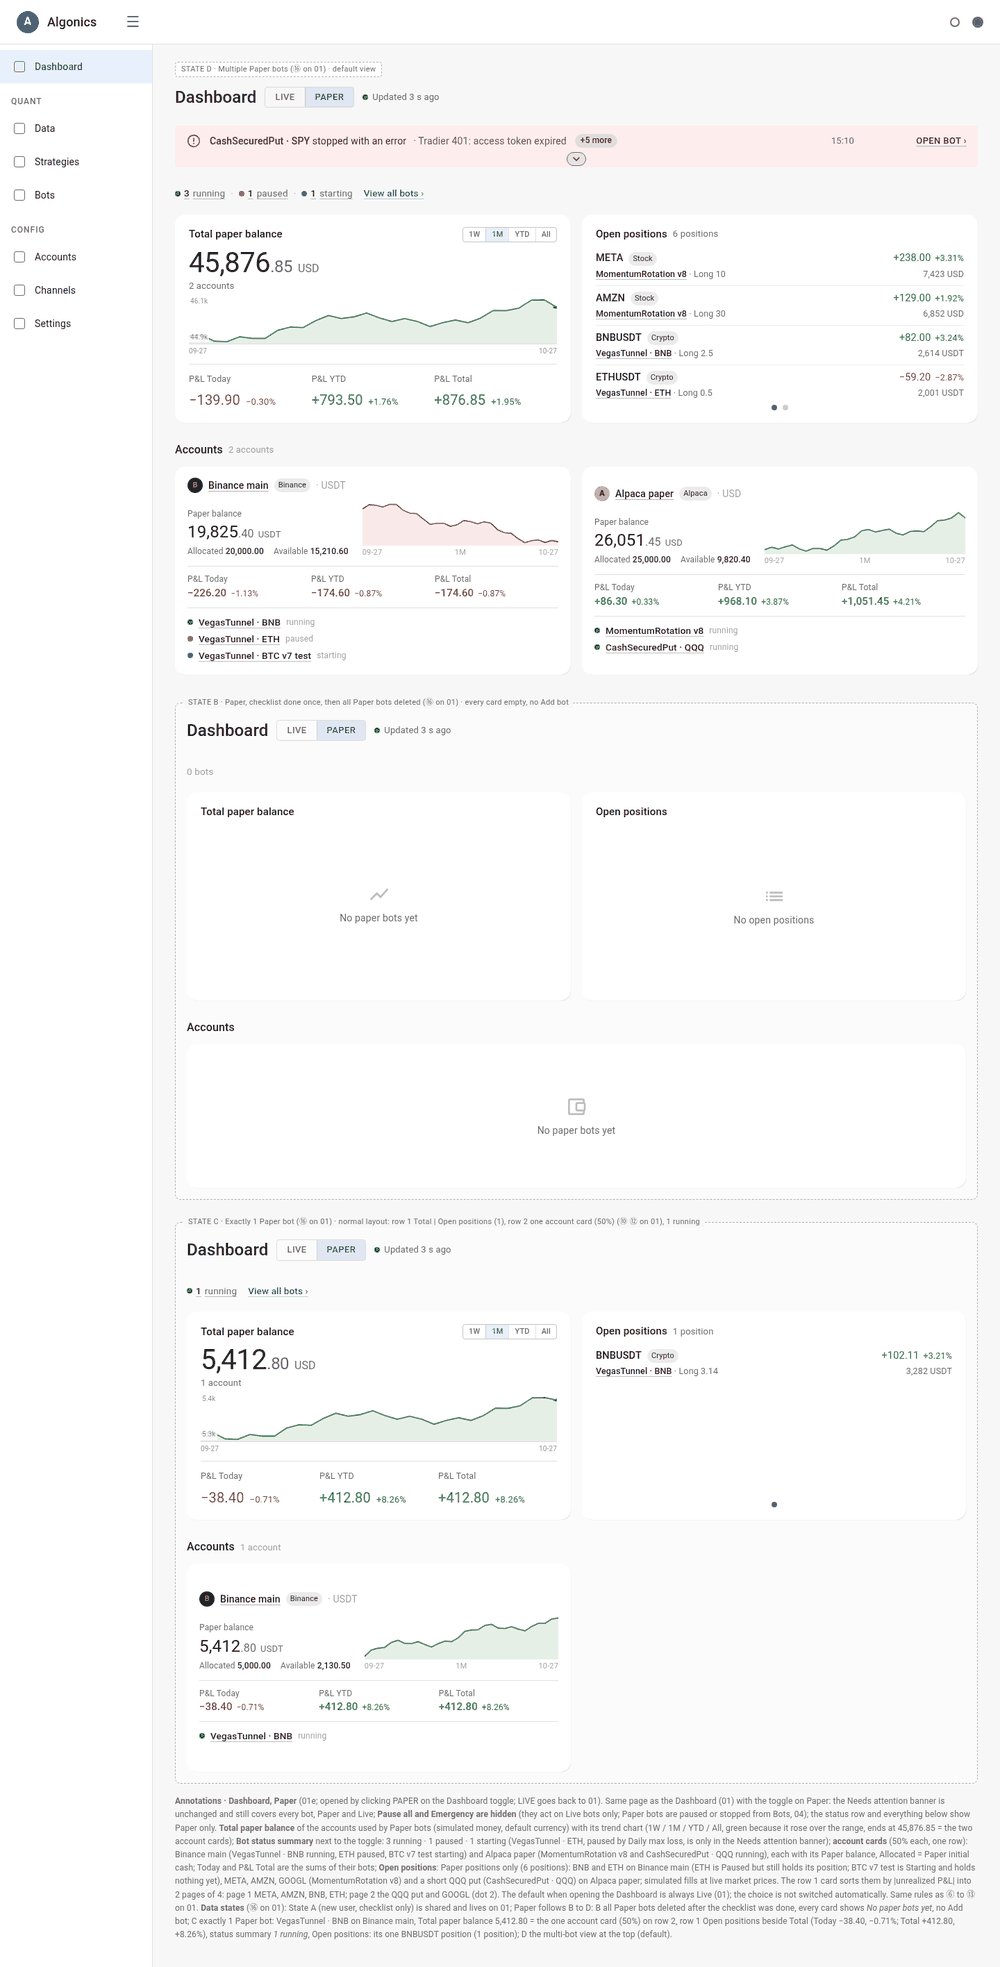Expand the error banner with the chevron
The width and height of the screenshot is (1000, 1967).
pyautogui.click(x=576, y=159)
